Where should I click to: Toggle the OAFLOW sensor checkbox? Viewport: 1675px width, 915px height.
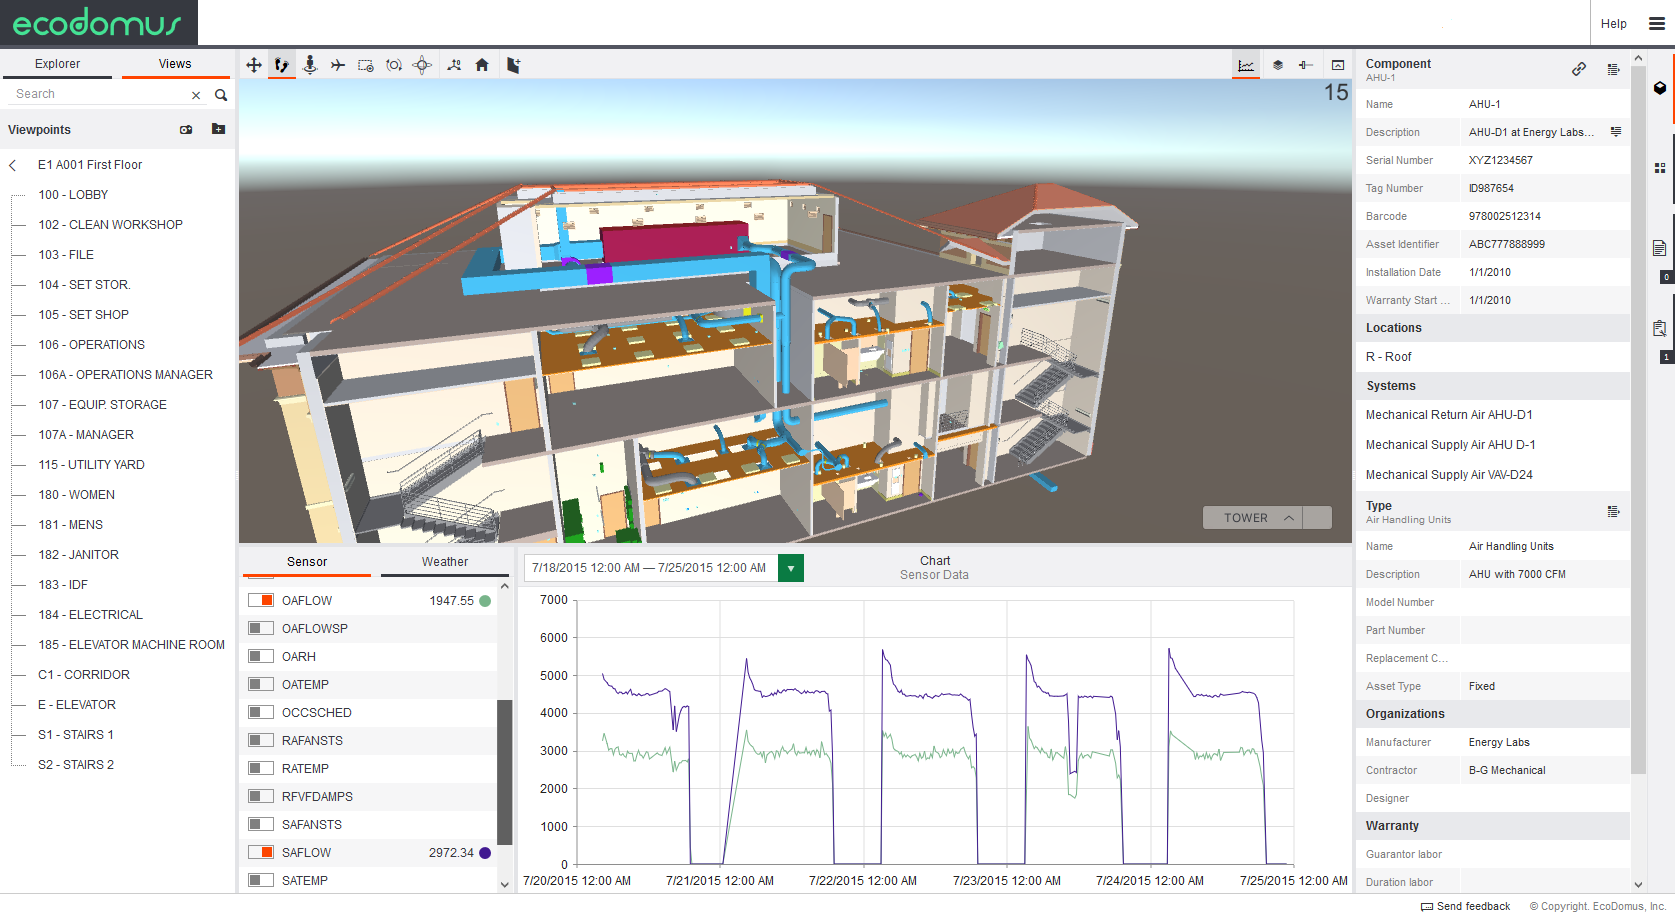tap(261, 600)
